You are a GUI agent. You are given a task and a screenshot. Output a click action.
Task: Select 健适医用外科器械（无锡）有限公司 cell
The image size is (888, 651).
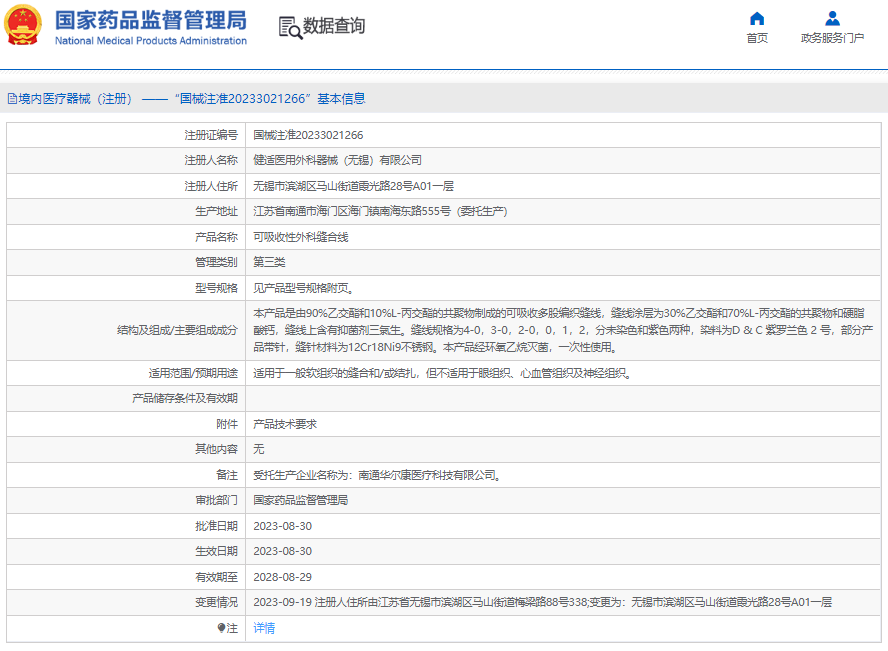[x=338, y=160]
